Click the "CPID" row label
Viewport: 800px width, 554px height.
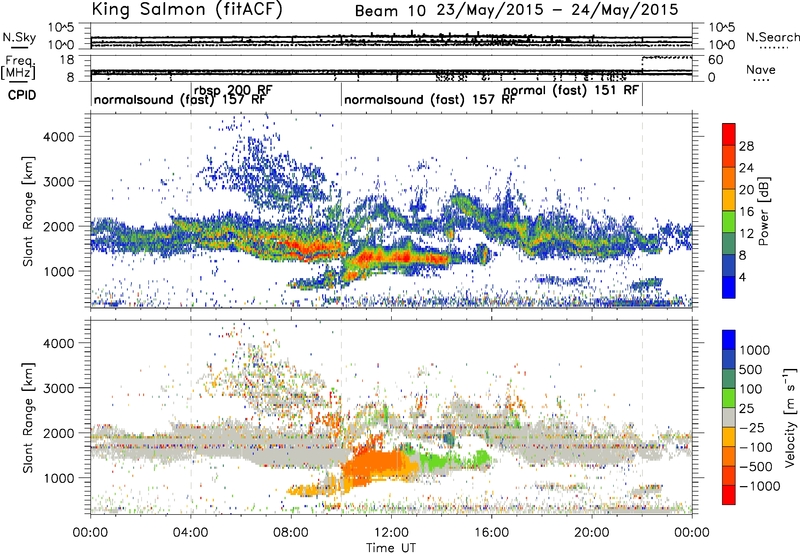(22, 95)
